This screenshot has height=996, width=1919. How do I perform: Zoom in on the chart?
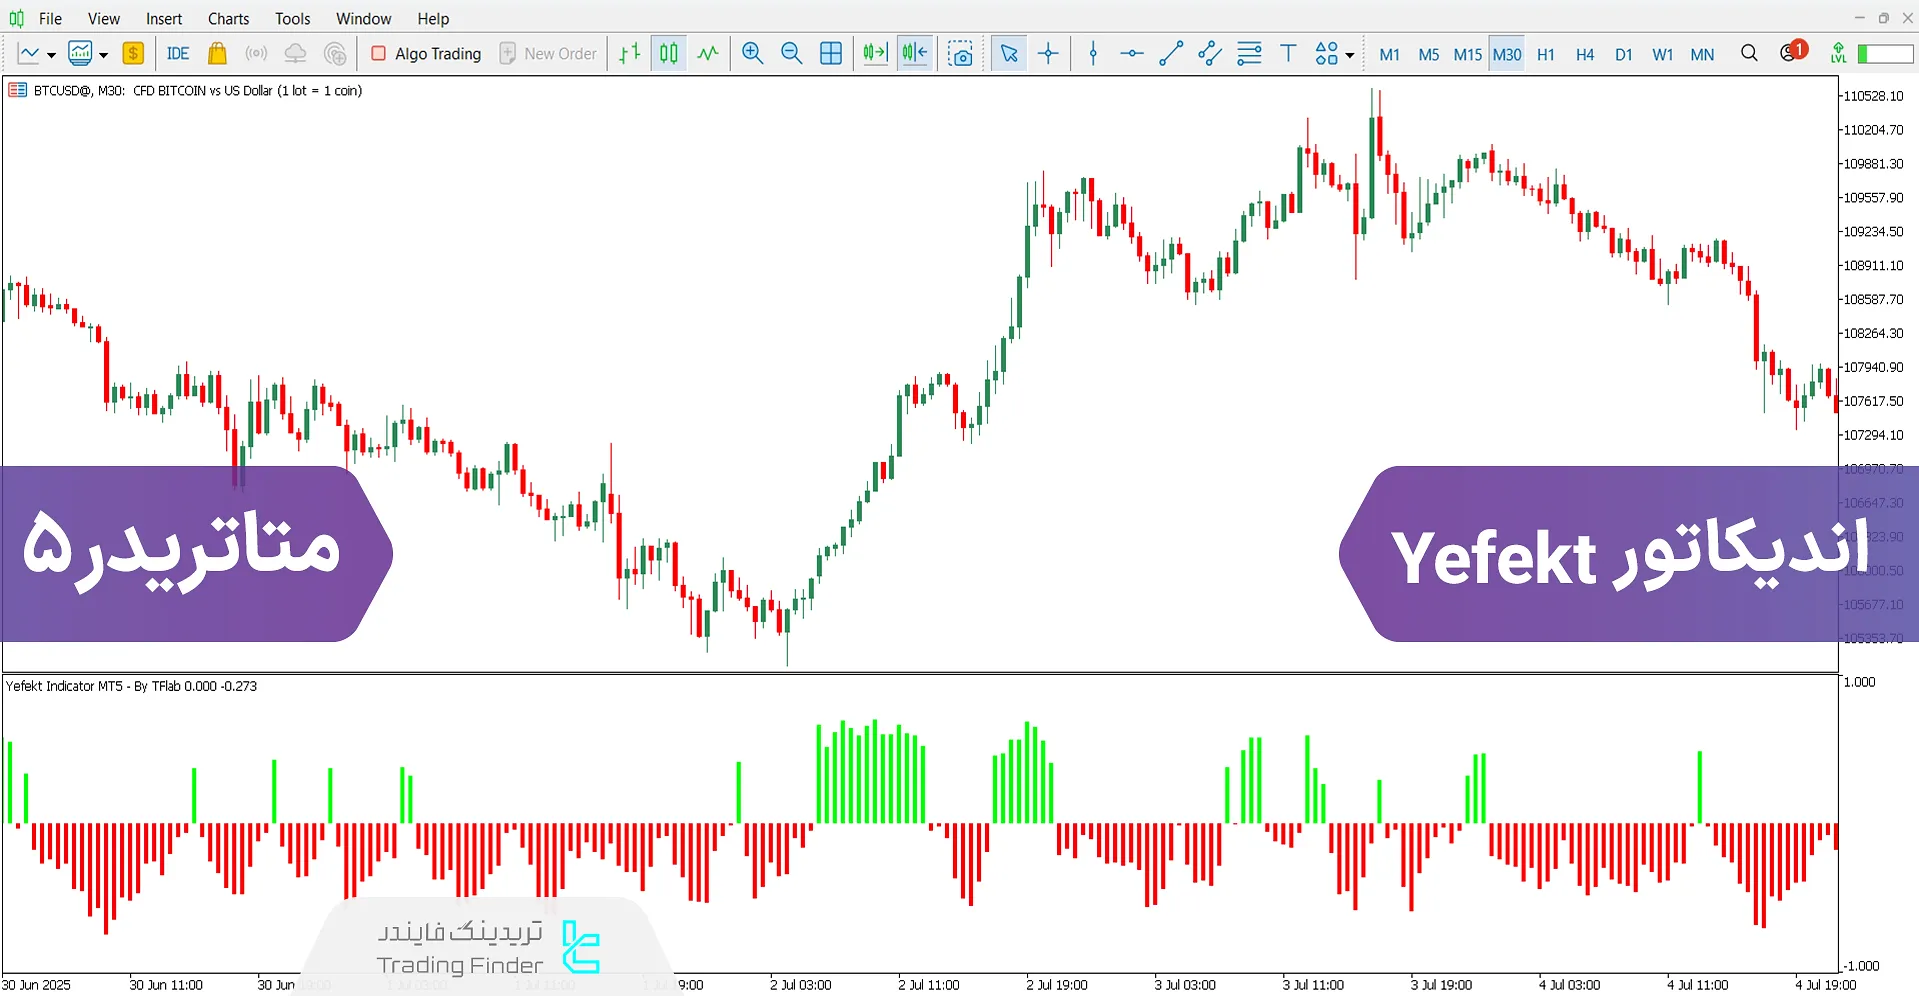(753, 54)
